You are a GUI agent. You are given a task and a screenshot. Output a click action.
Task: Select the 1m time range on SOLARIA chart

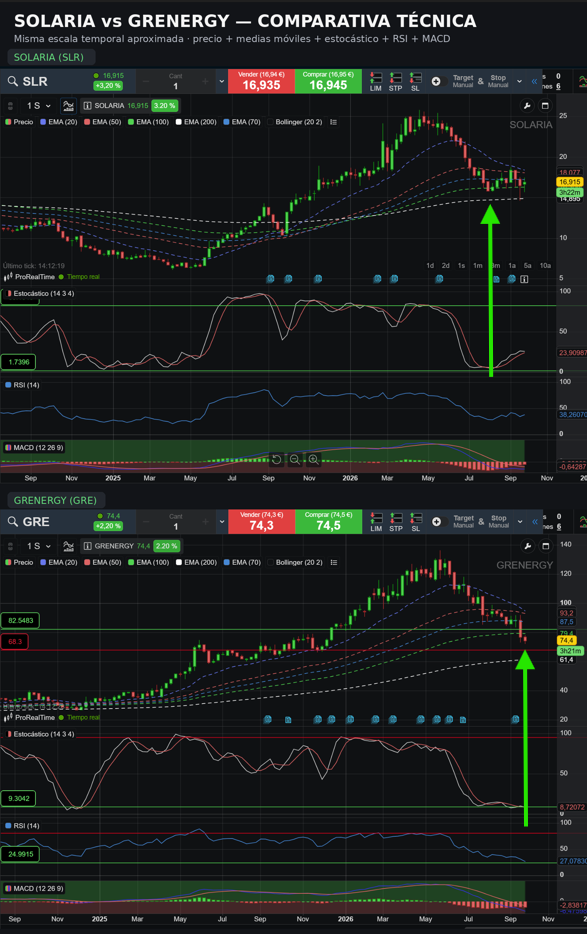tap(477, 266)
